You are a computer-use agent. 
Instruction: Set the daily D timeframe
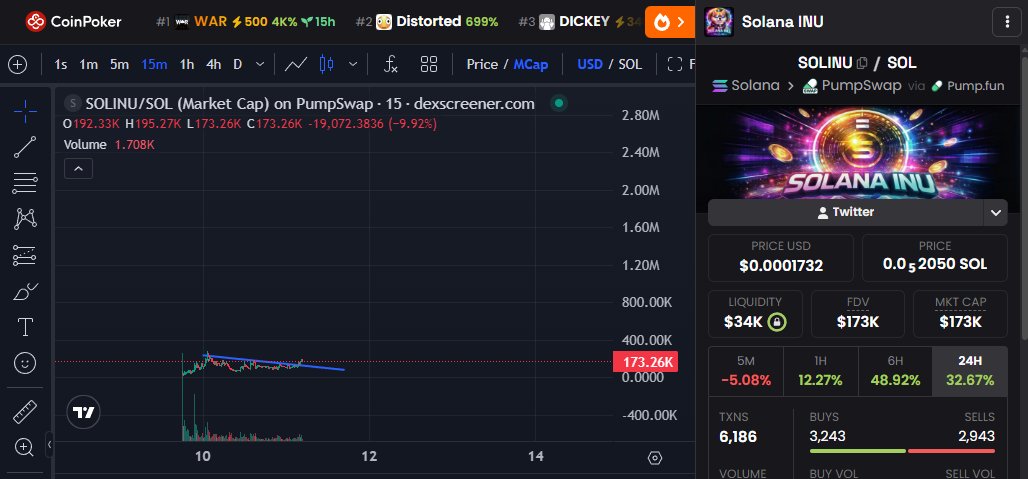click(237, 64)
